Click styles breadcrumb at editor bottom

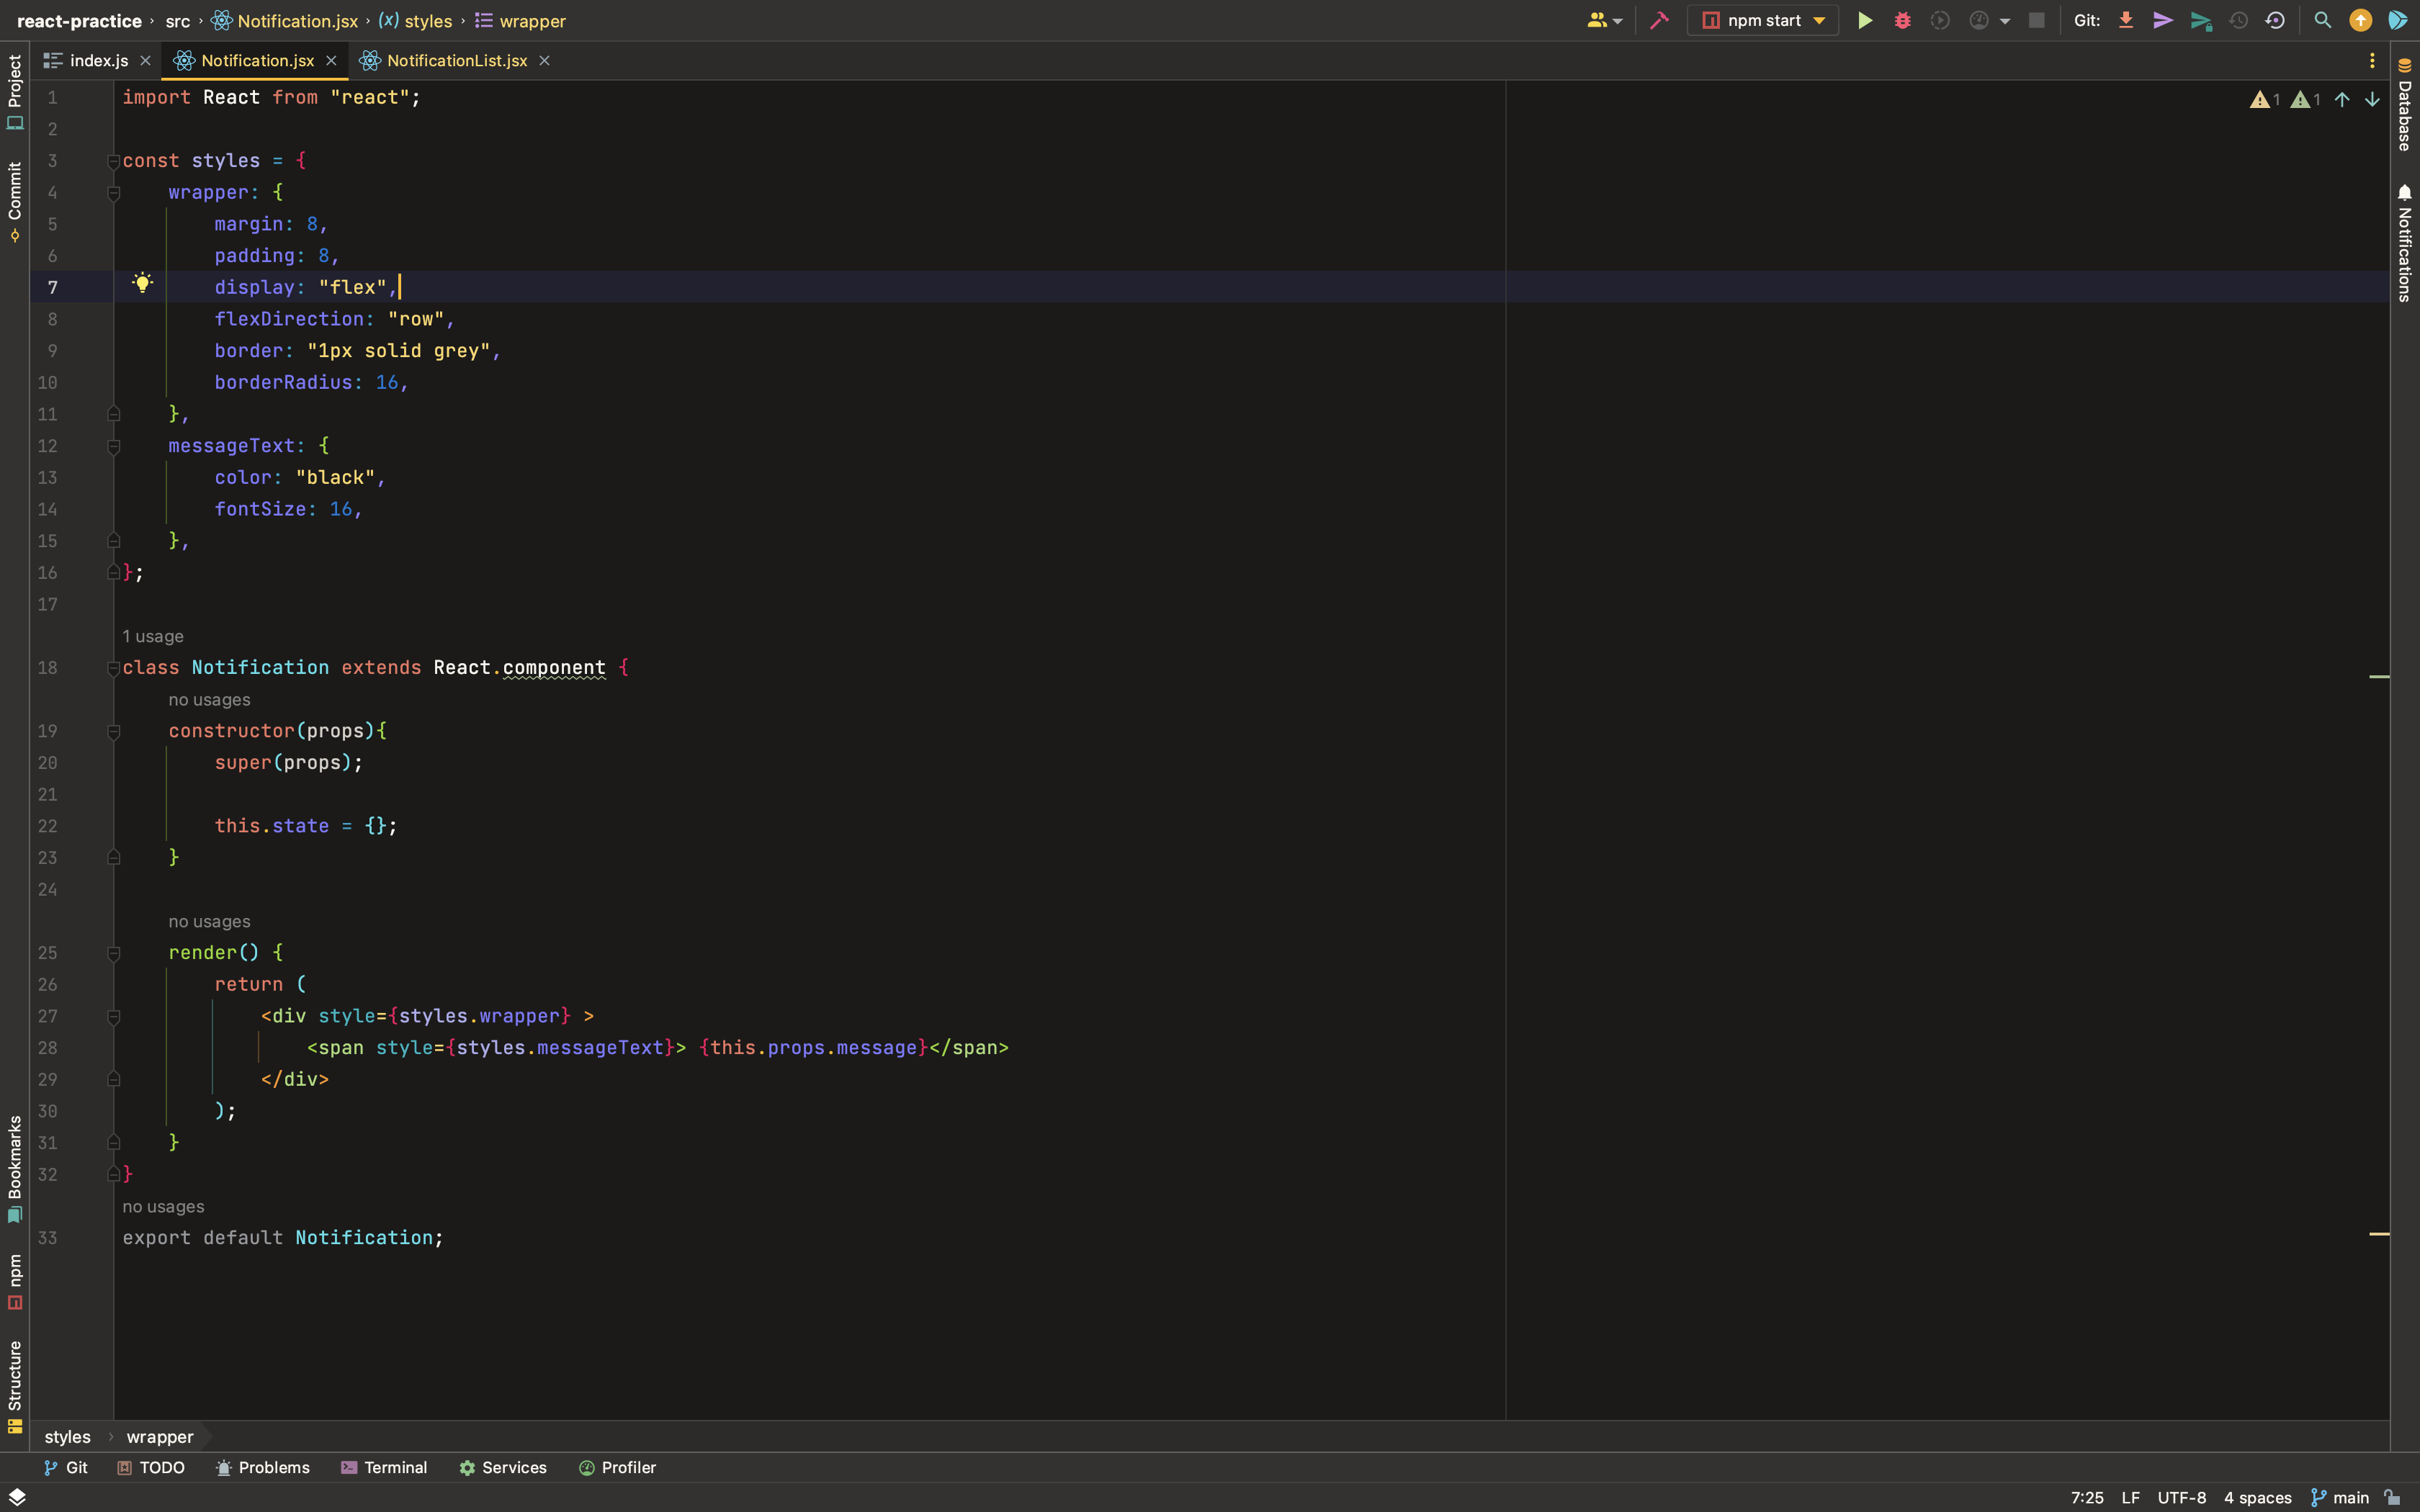tap(67, 1437)
